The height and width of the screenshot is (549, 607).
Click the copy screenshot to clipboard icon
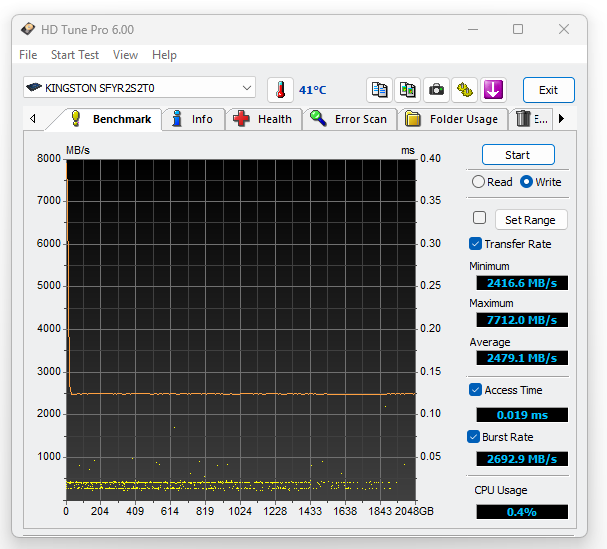tap(408, 89)
